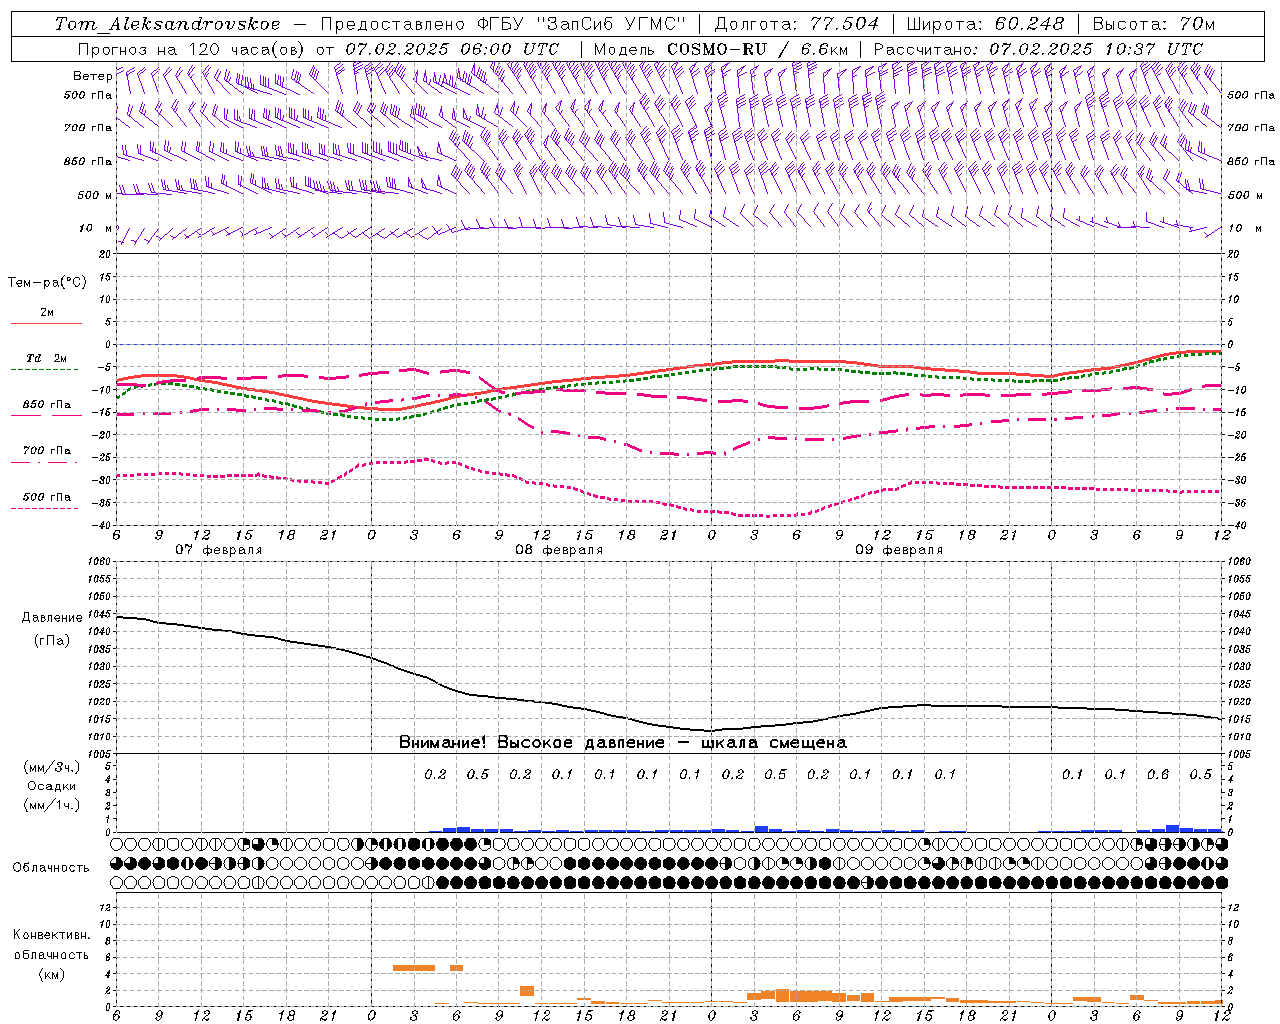Click the Td 2м dew point legend label
This screenshot has width=1280, height=1024.
click(x=46, y=358)
